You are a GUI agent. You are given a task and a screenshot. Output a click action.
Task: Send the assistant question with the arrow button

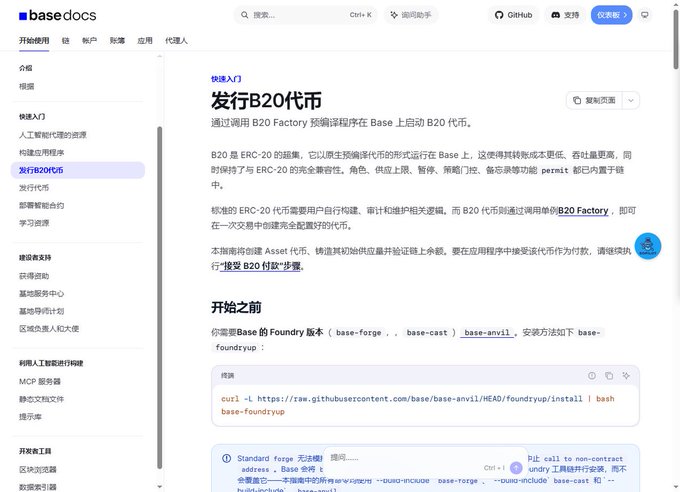point(516,468)
